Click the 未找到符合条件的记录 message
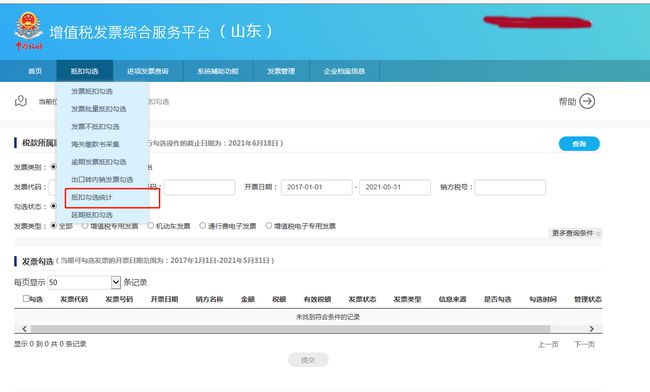Screen dimensions: 650x392 328,317
